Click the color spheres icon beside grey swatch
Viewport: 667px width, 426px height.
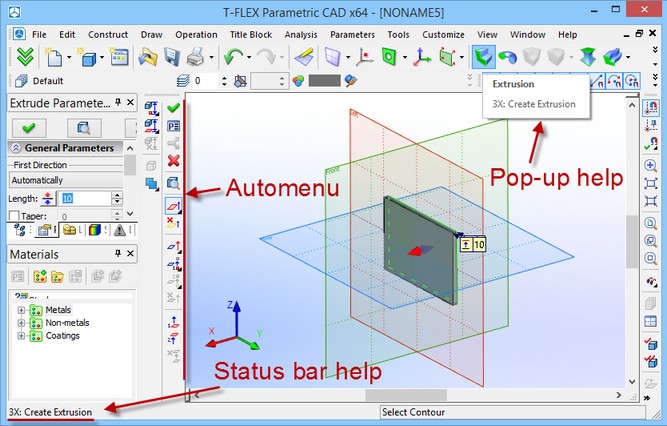[299, 81]
